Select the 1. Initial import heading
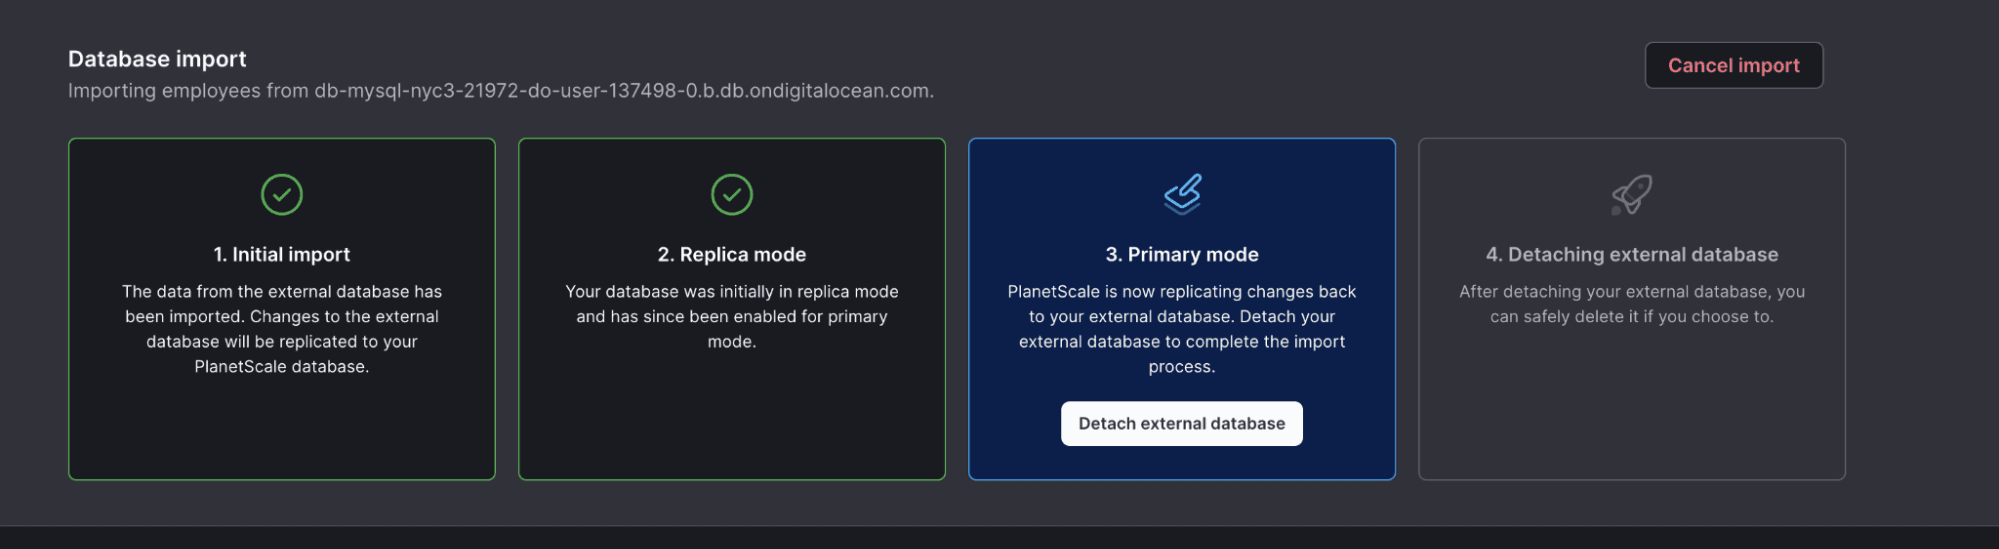The image size is (1999, 549). pos(282,254)
